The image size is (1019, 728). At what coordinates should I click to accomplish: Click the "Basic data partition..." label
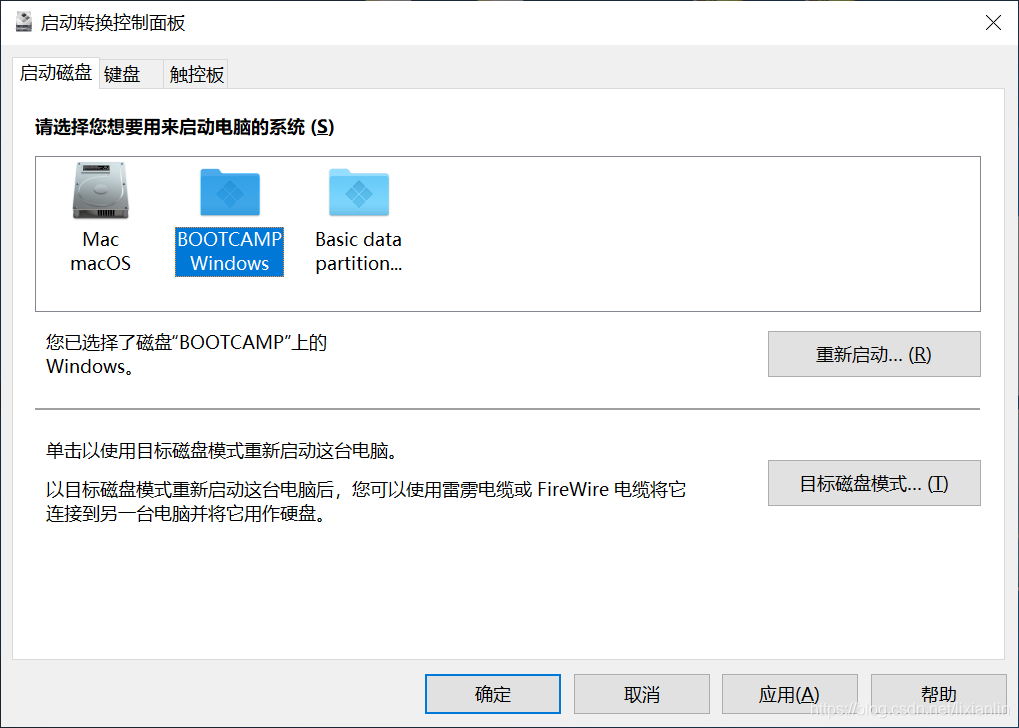(359, 252)
